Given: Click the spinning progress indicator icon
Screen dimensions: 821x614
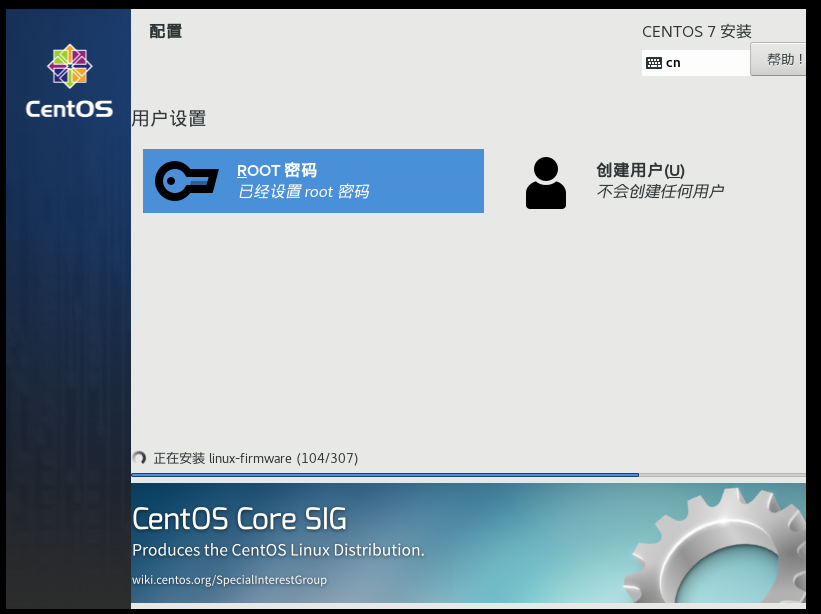Looking at the screenshot, I should point(139,458).
